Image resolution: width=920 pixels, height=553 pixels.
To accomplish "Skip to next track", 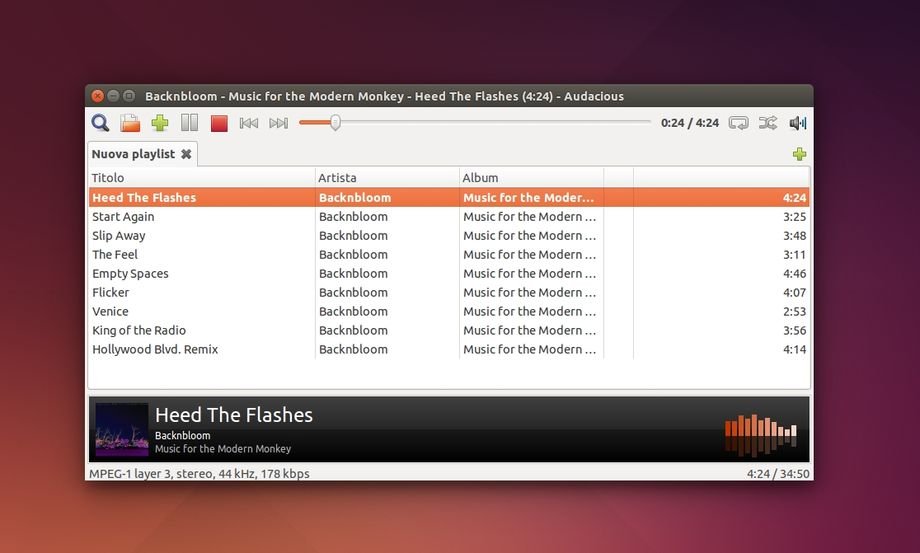I will 279,123.
